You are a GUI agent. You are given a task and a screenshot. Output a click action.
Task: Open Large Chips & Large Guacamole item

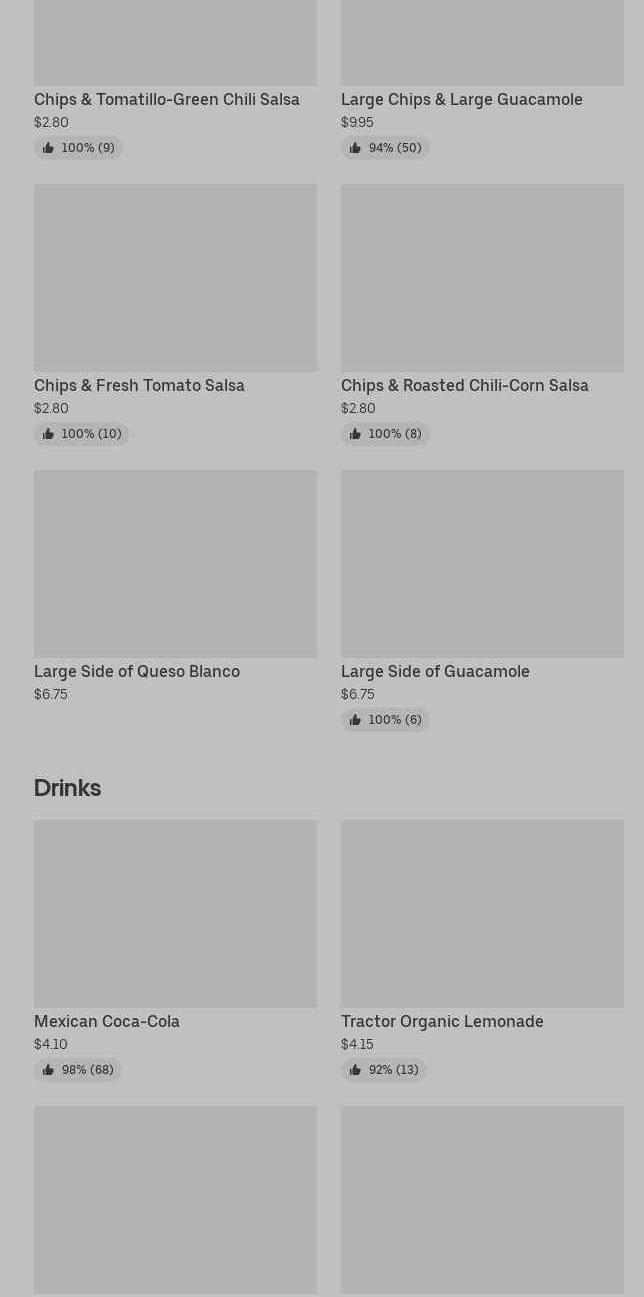pos(461,99)
